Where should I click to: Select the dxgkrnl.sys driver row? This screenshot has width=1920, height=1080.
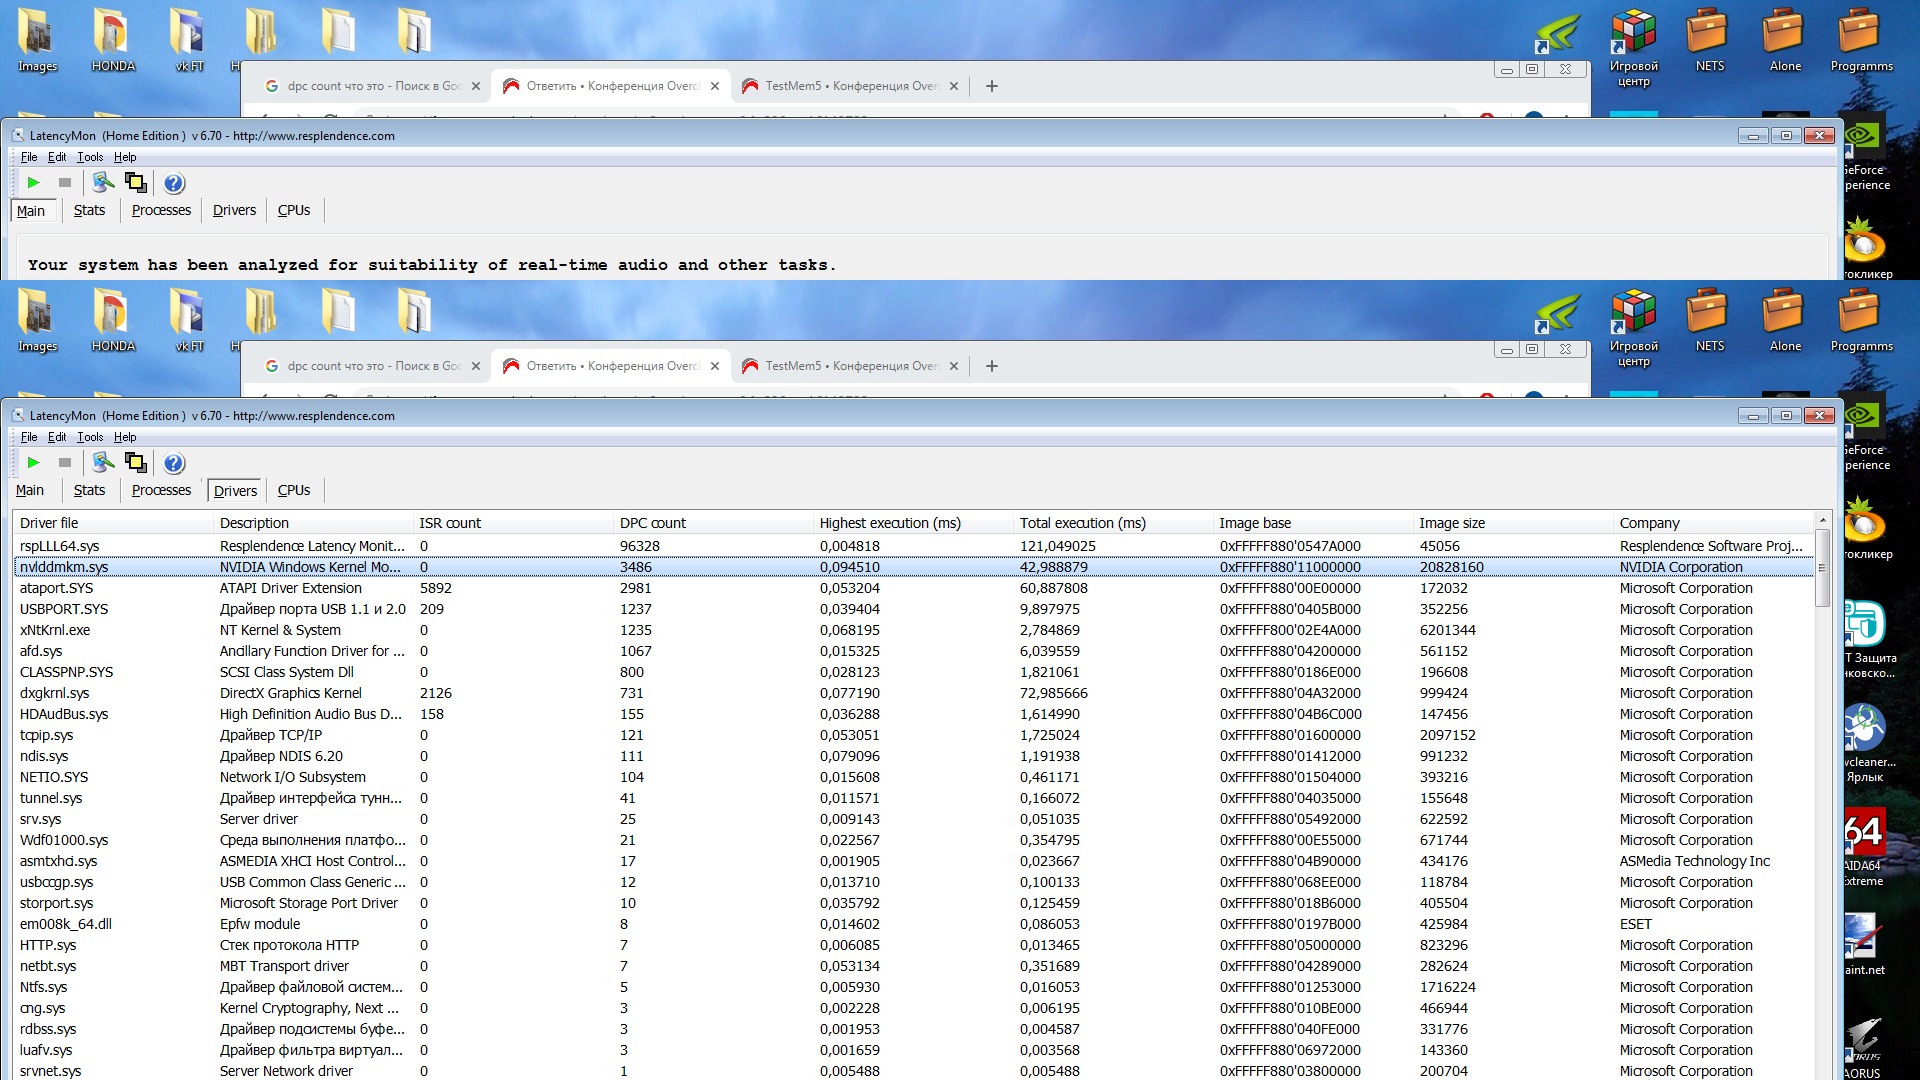pos(55,693)
